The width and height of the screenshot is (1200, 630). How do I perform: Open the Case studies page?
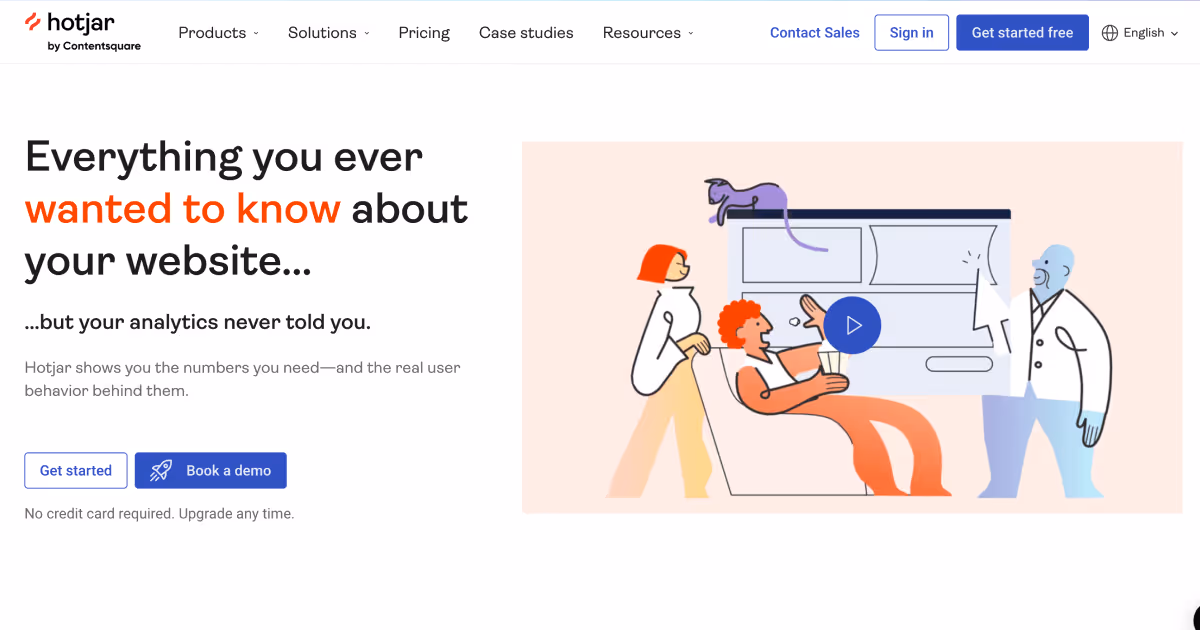point(526,33)
